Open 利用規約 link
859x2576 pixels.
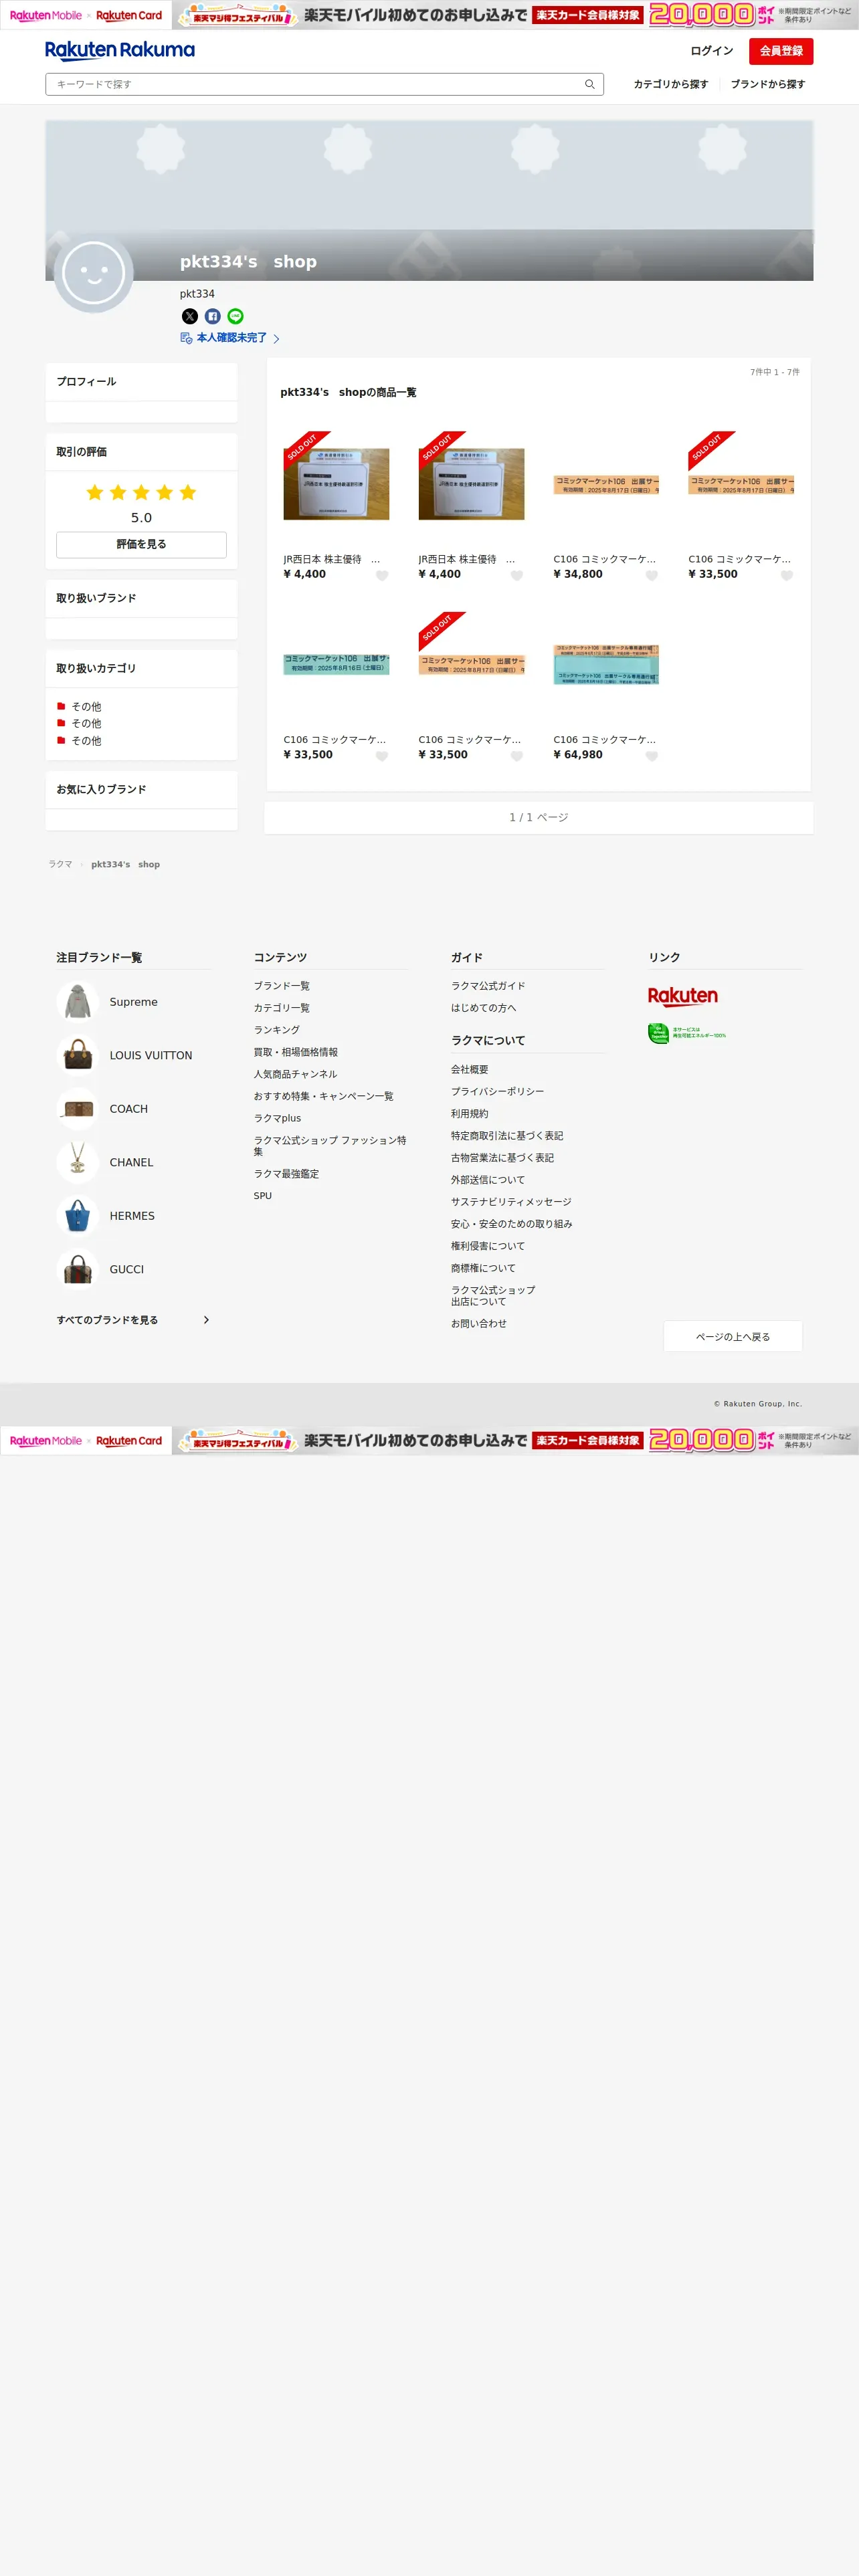[x=469, y=1114]
